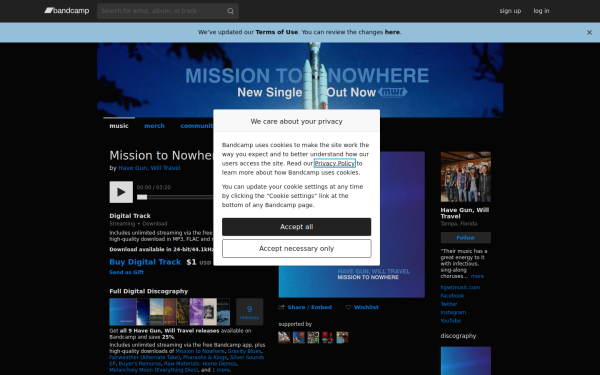Expand the bio 'more' link
The height and width of the screenshot is (375, 600).
(x=477, y=276)
